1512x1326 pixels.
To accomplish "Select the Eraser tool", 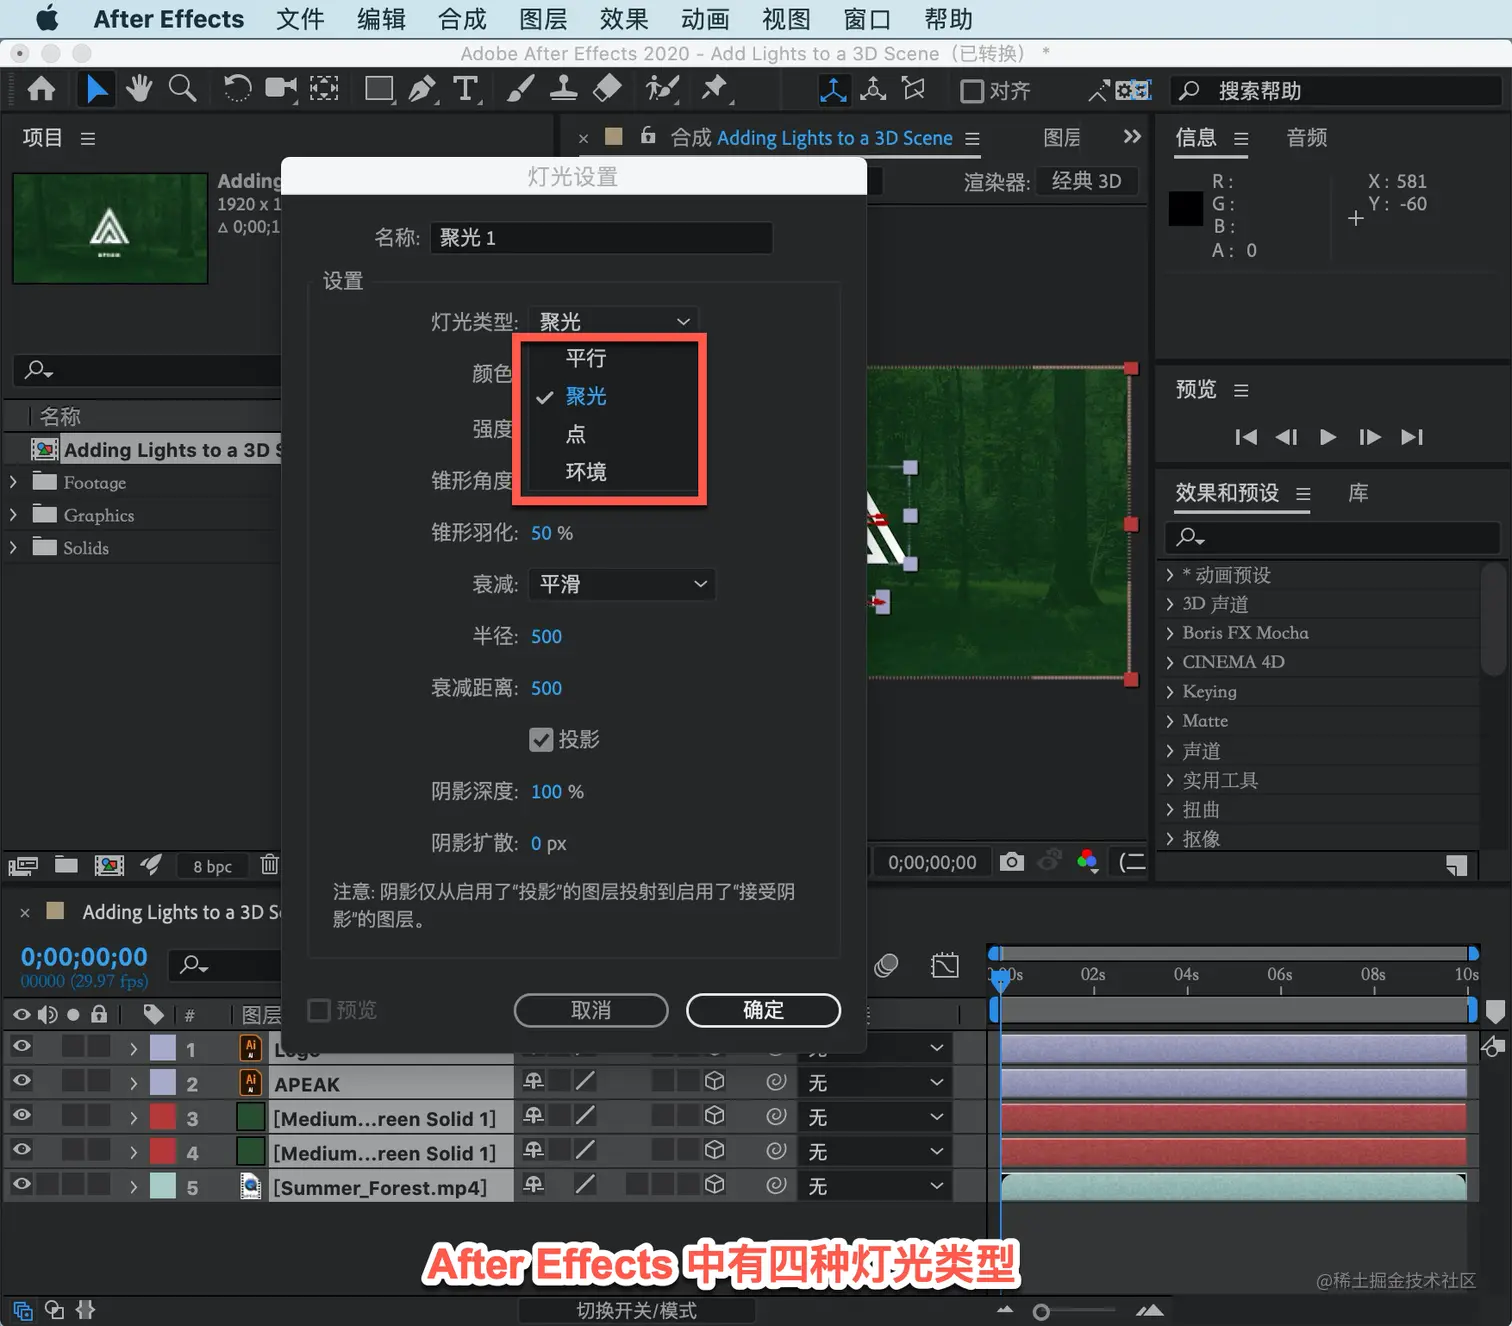I will [608, 90].
